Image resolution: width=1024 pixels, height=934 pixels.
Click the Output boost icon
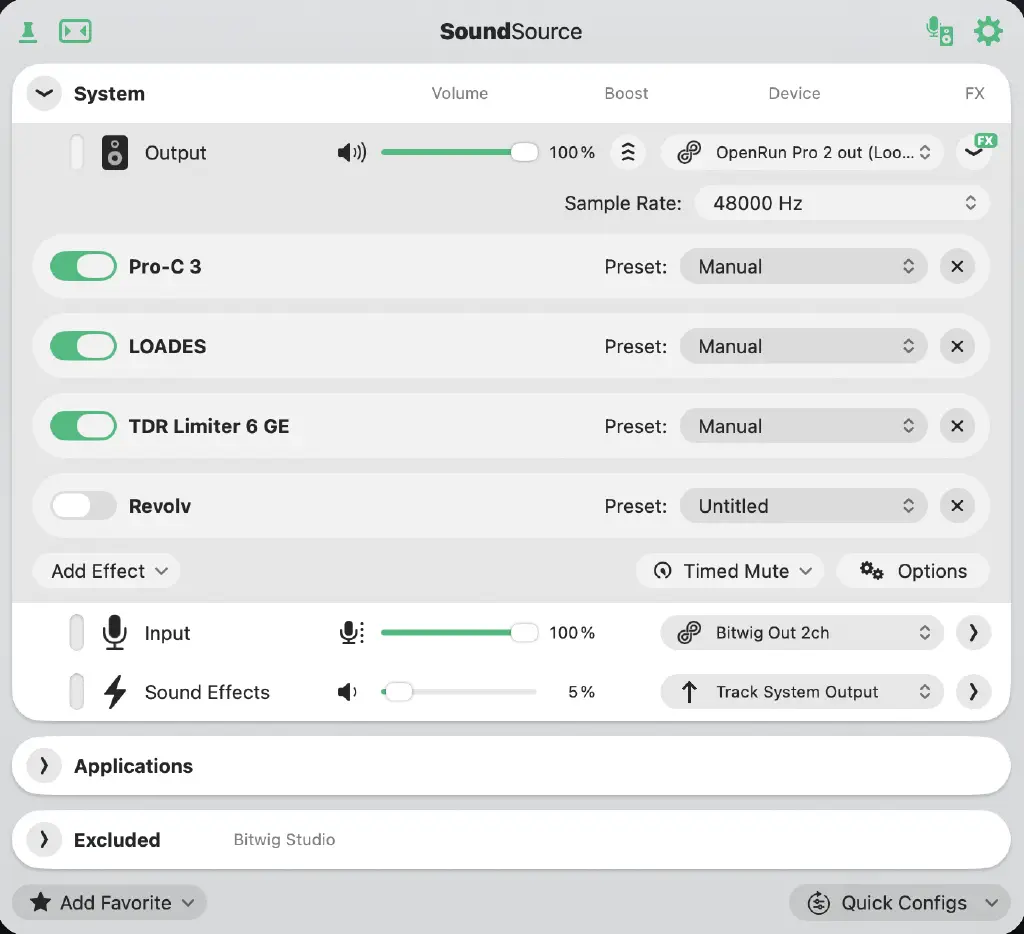point(628,153)
